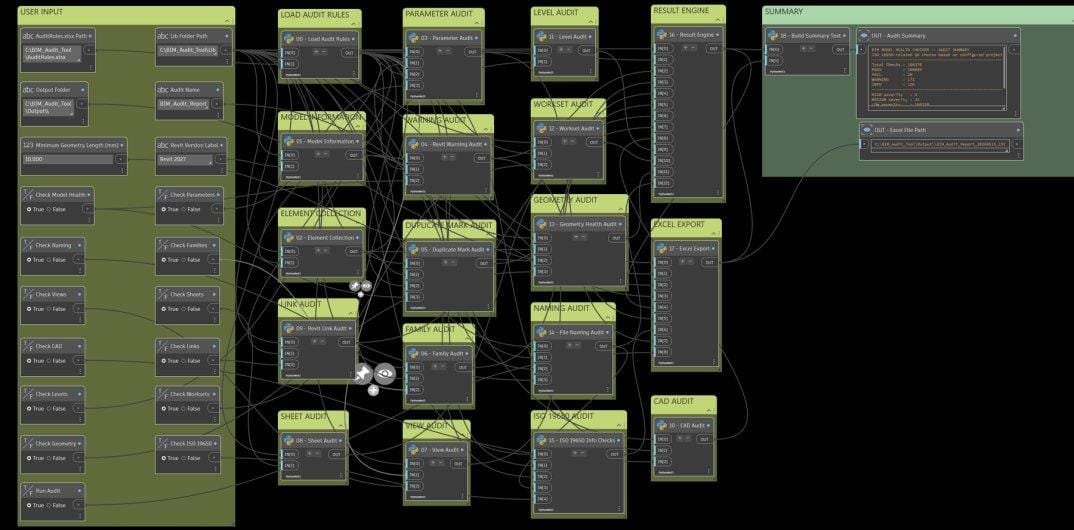Click the Python icon on 14 - File Naming Audit node
Image resolution: width=1074 pixels, height=530 pixels.
coord(541,332)
